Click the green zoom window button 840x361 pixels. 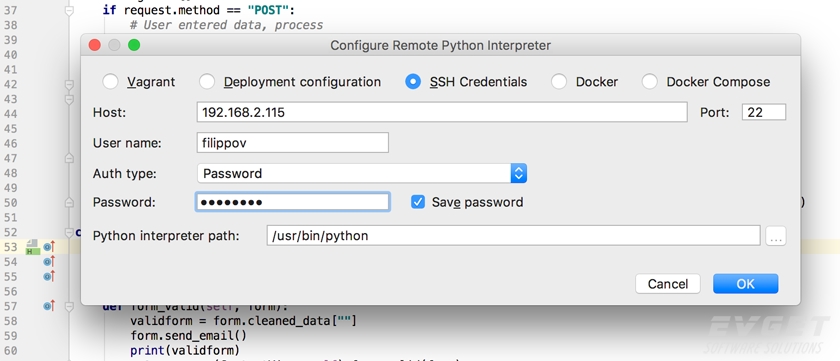point(134,46)
